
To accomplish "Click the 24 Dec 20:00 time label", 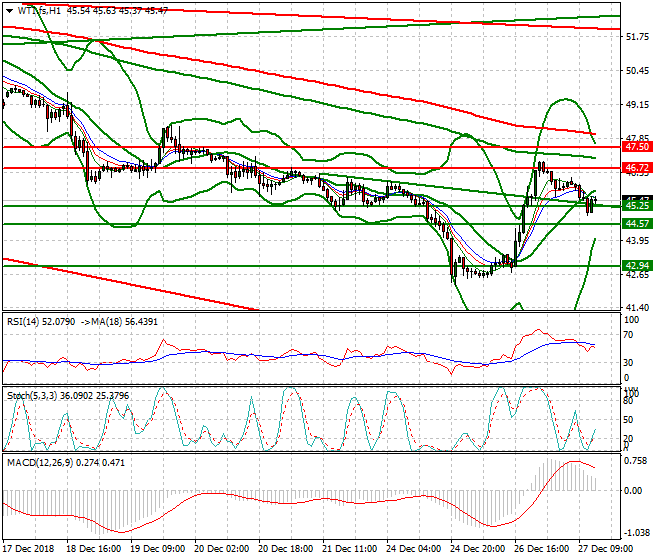I will (x=477, y=549).
